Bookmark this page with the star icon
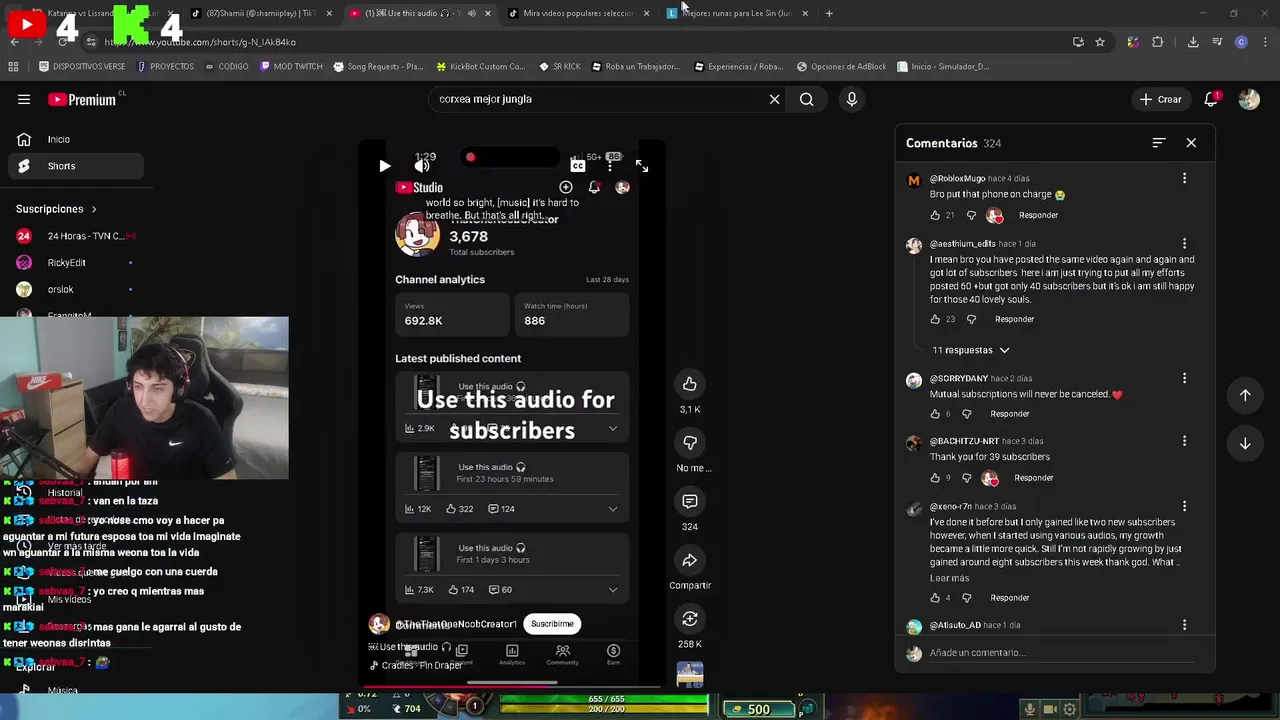This screenshot has width=1280, height=720. [1100, 42]
